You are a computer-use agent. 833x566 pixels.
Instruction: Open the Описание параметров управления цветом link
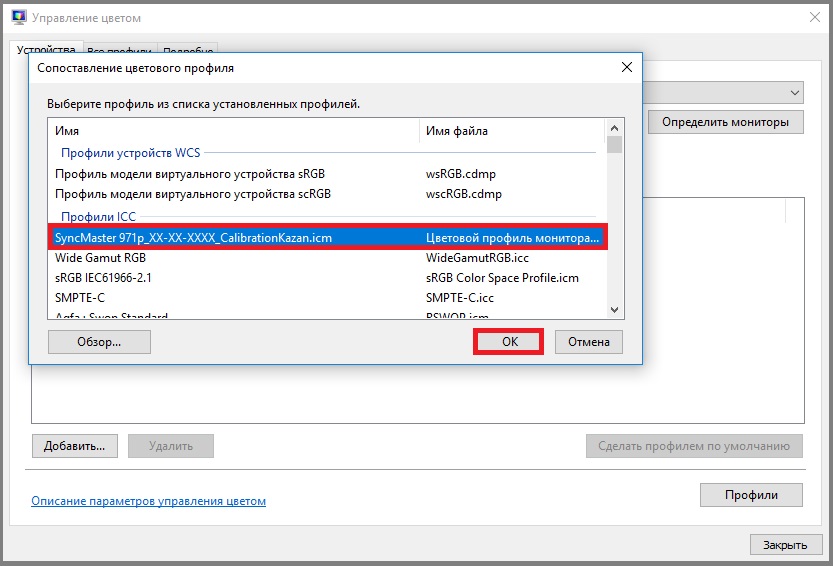point(148,501)
